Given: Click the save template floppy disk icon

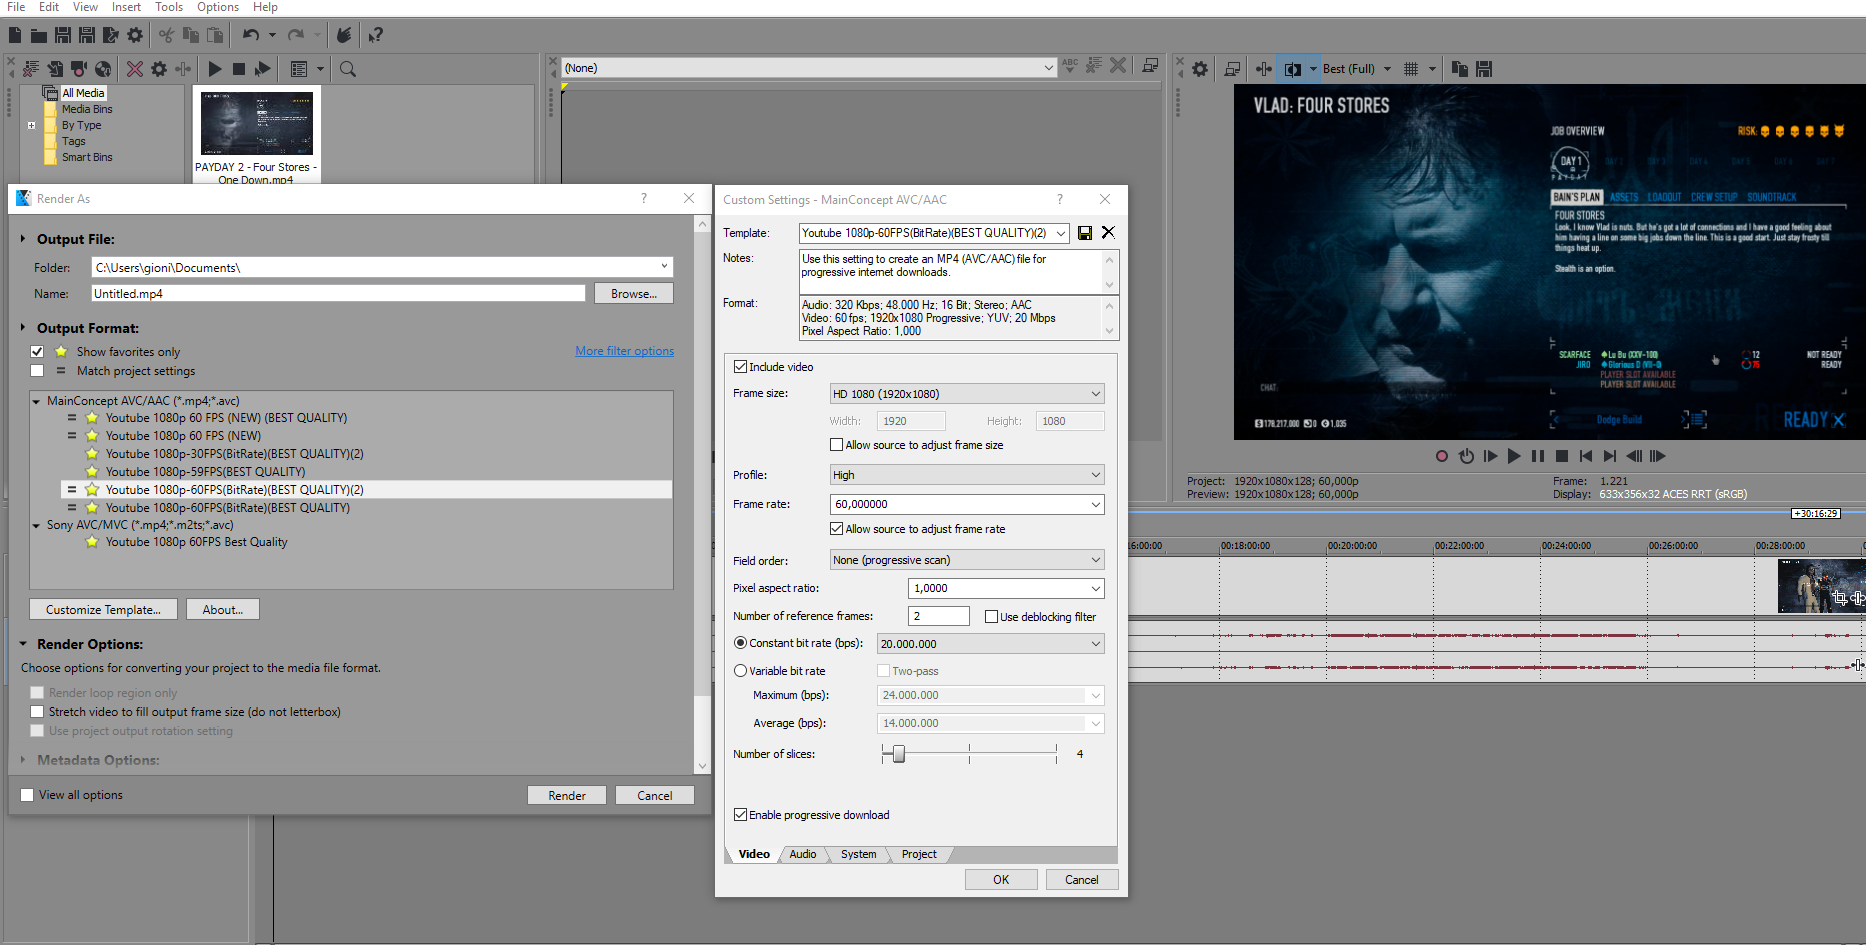Looking at the screenshot, I should tap(1085, 233).
